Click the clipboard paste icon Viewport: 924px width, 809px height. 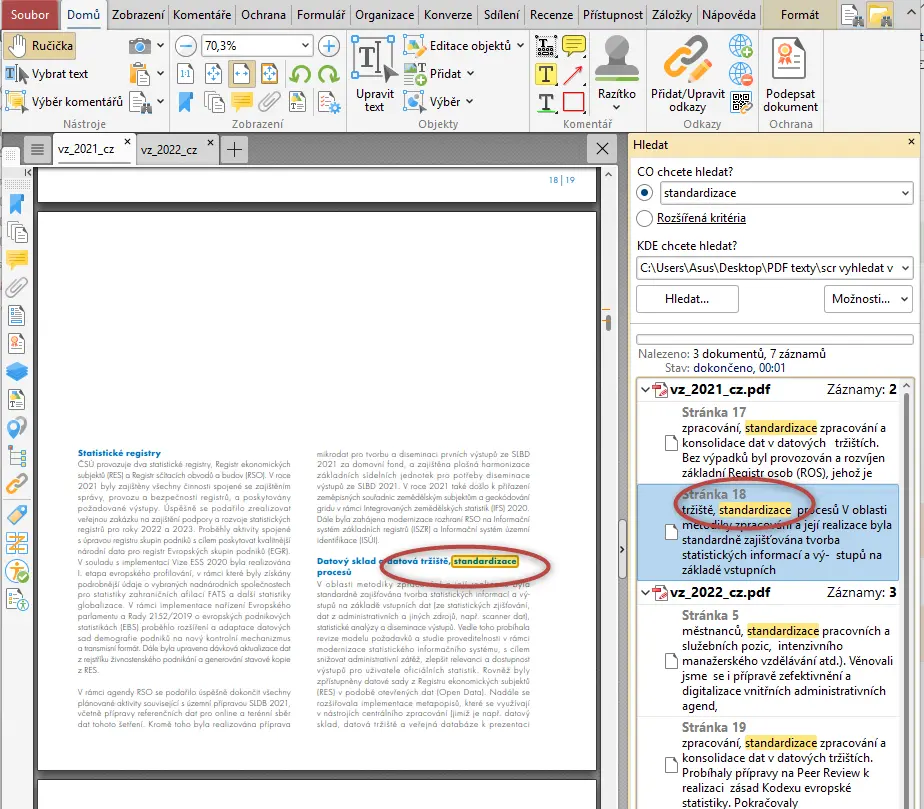click(139, 74)
